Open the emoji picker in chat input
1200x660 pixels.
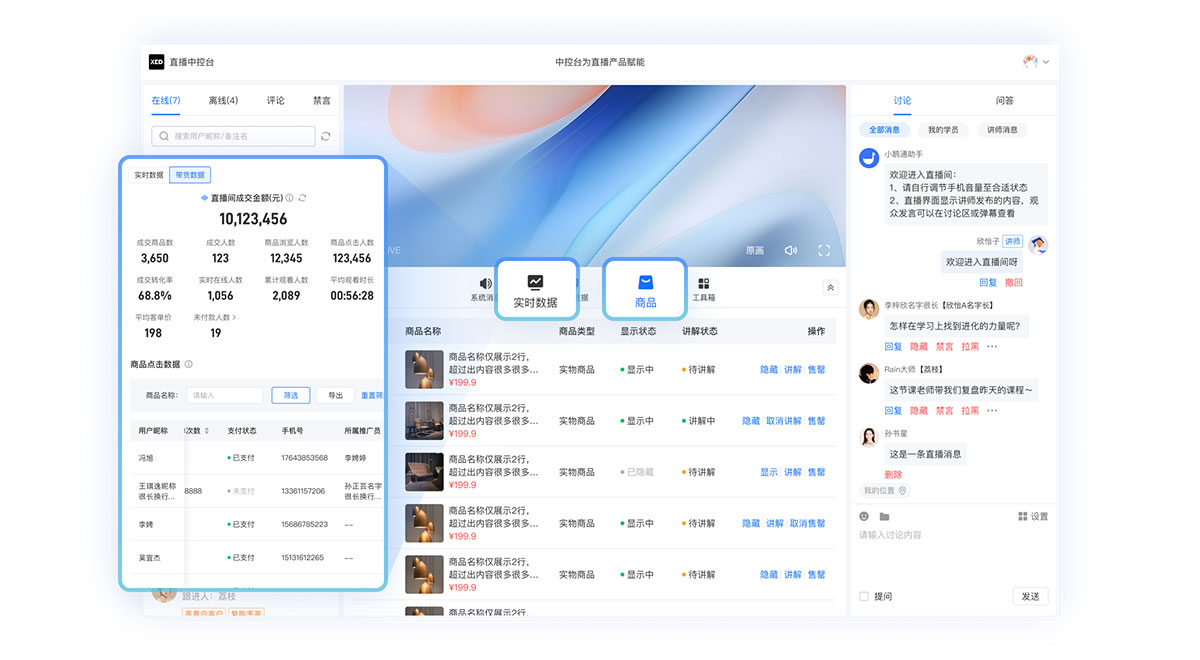click(864, 516)
